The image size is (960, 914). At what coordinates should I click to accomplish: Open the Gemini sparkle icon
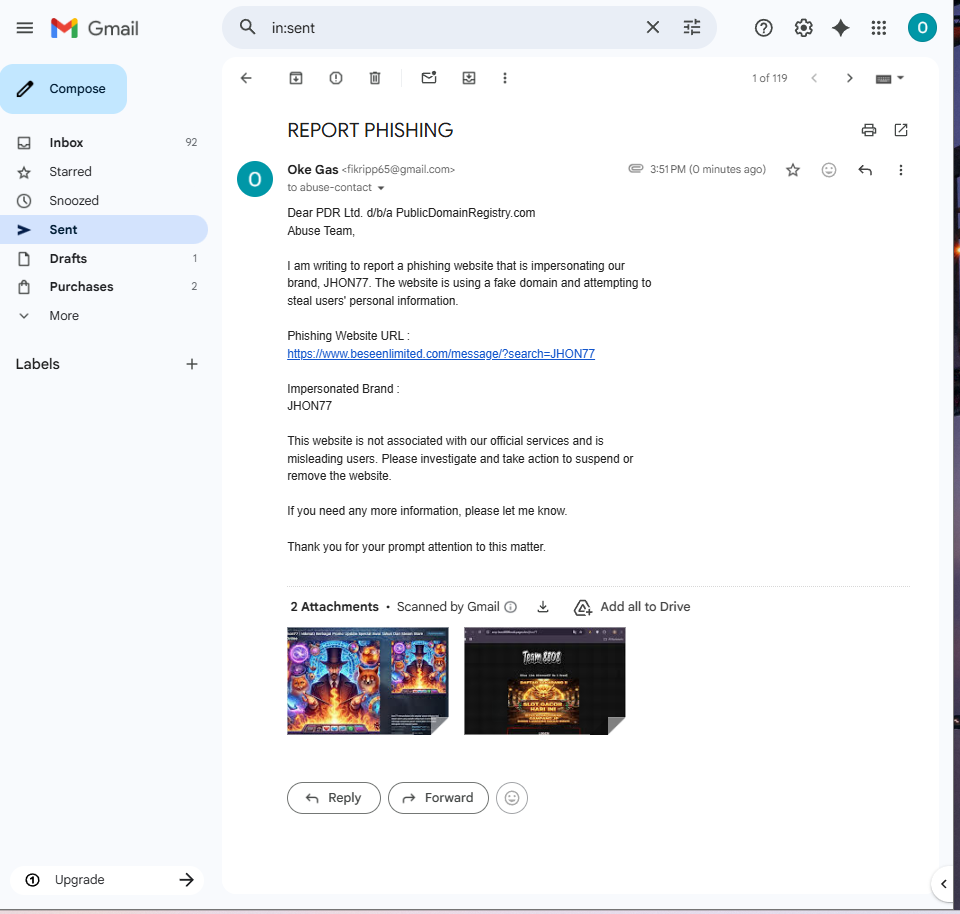[841, 28]
